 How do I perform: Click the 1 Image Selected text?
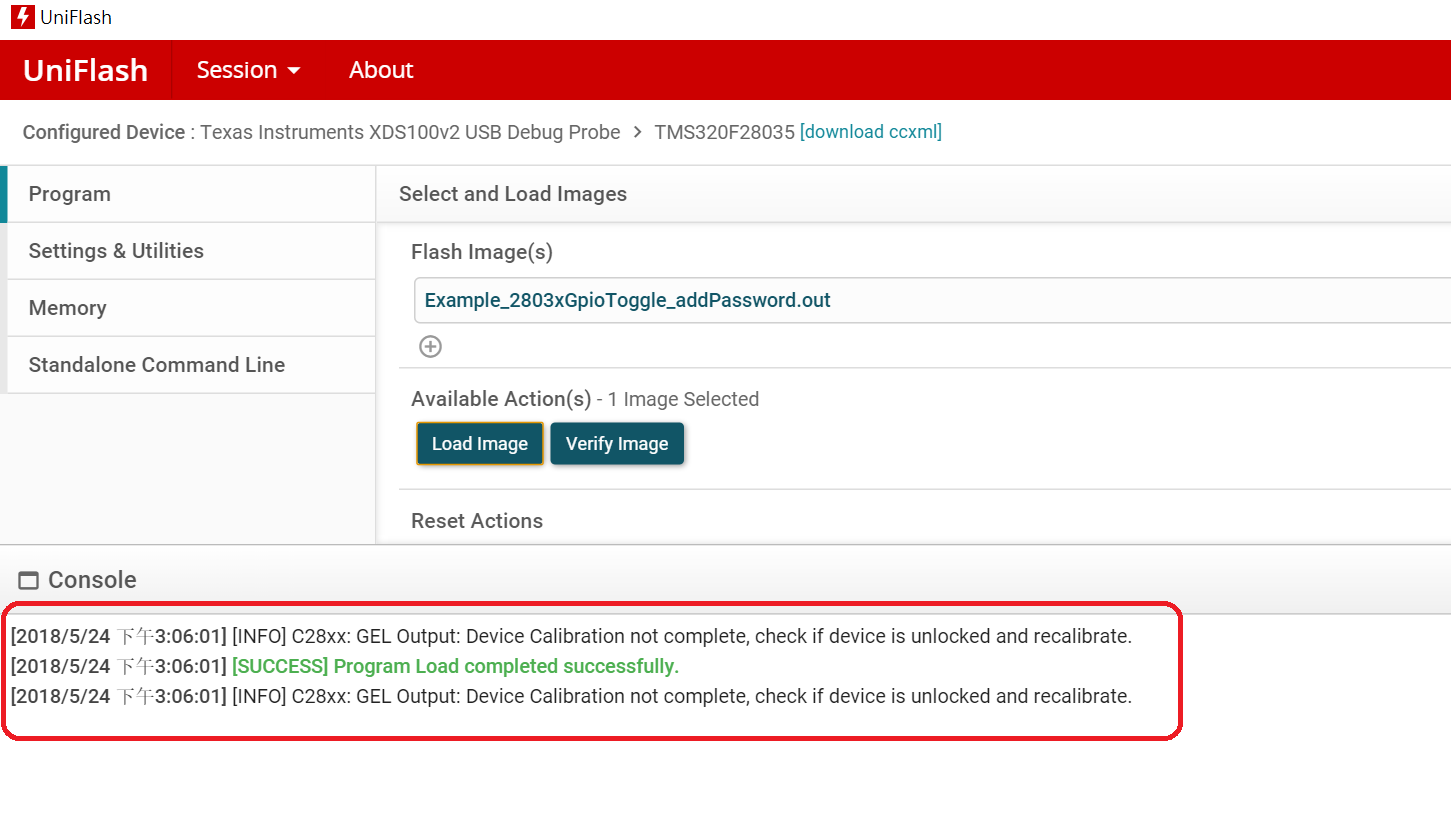[684, 399]
